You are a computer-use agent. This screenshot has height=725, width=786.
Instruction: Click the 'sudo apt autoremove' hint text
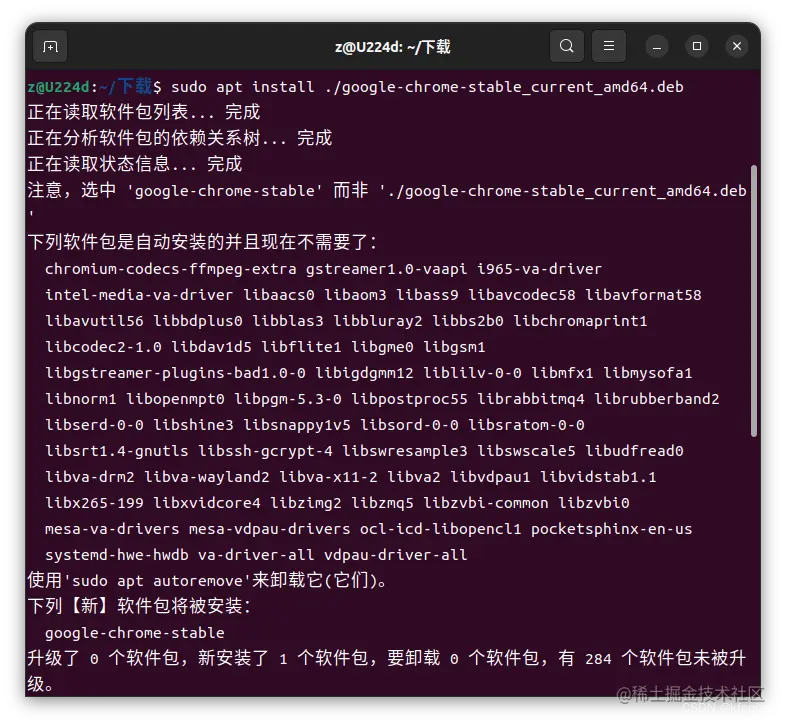(157, 581)
